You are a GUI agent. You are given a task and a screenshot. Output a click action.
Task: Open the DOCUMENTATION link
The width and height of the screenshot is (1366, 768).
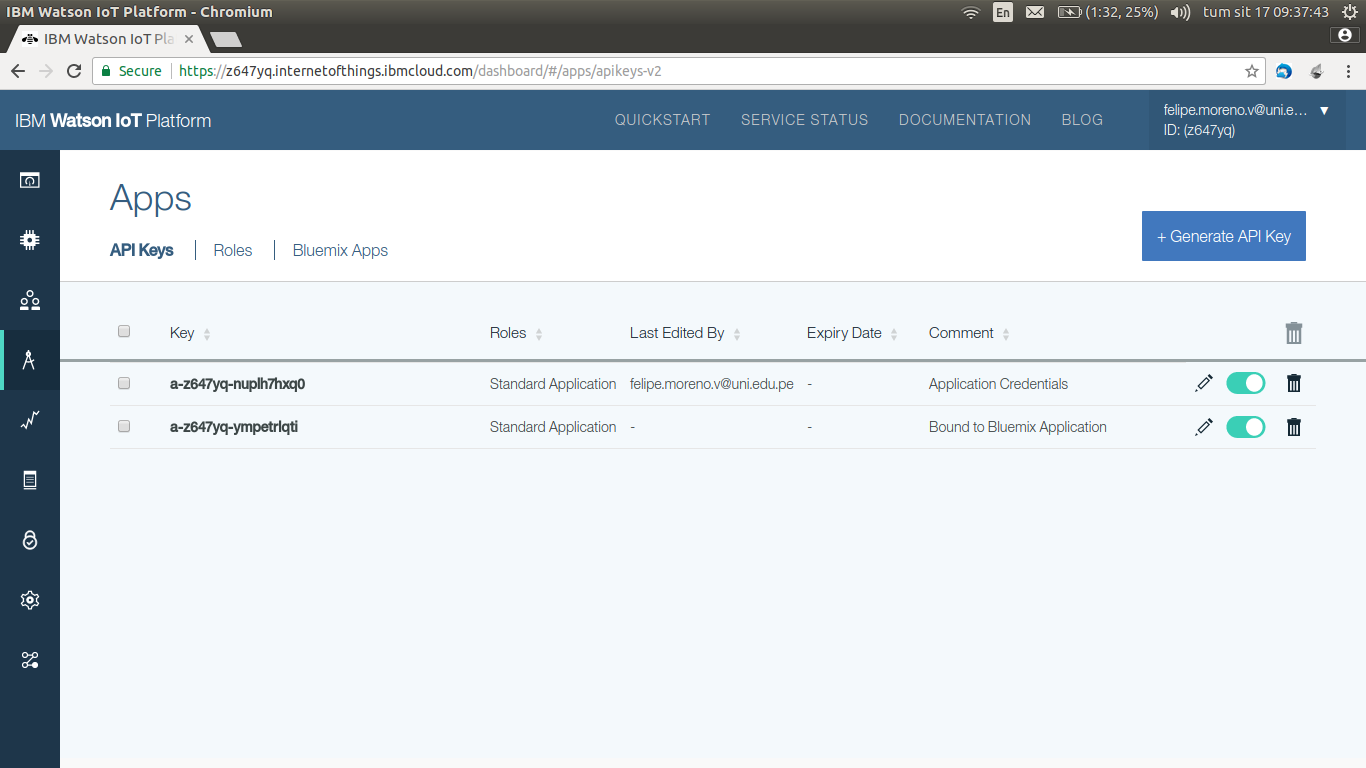(965, 120)
